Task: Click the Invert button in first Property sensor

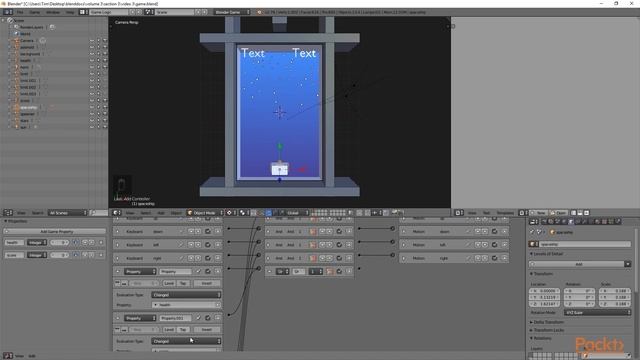Action: 207,283
